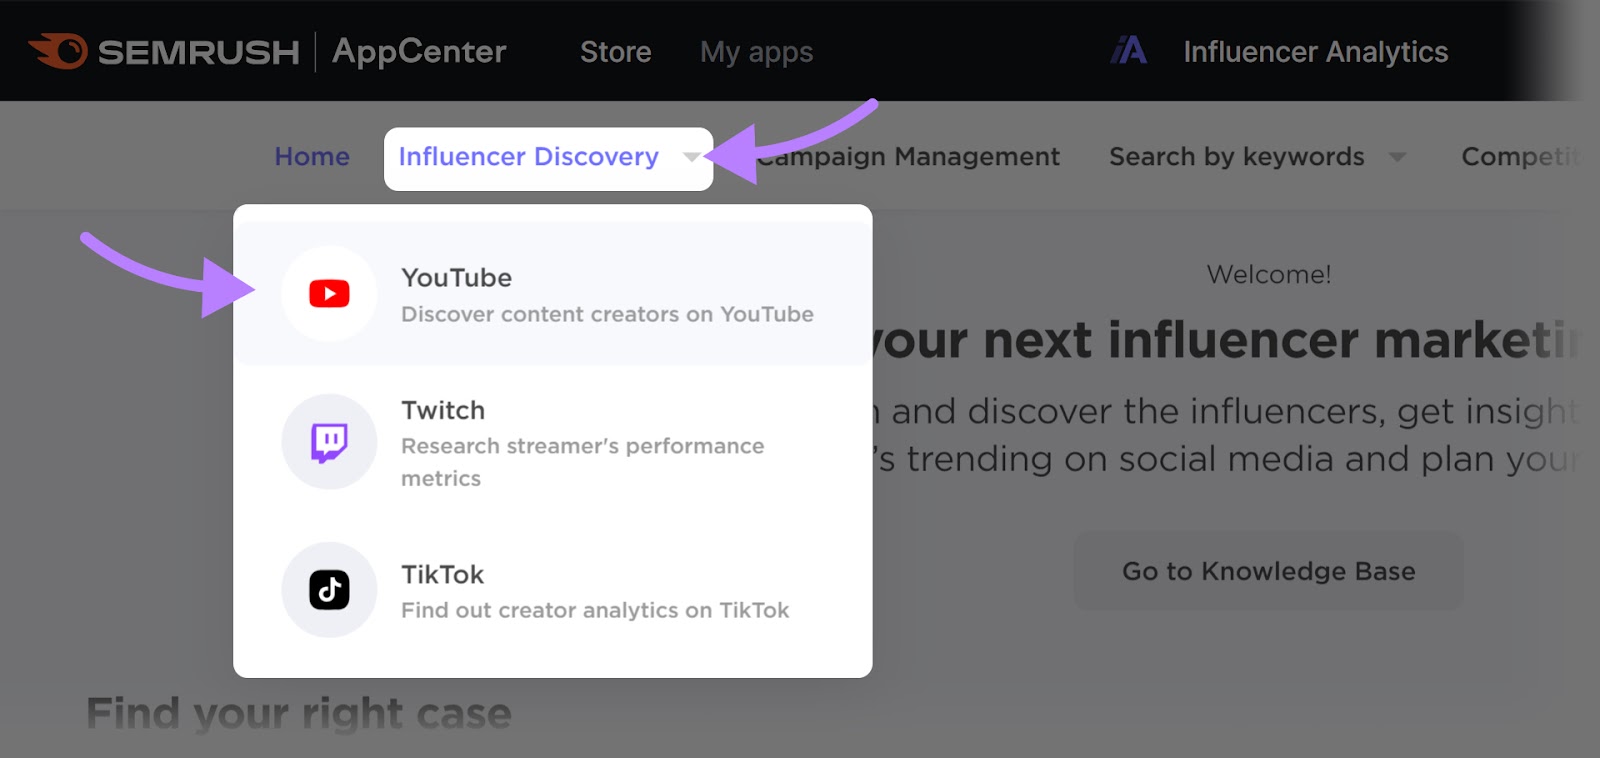
Task: Open the Campaign Management tab
Action: [x=908, y=157]
